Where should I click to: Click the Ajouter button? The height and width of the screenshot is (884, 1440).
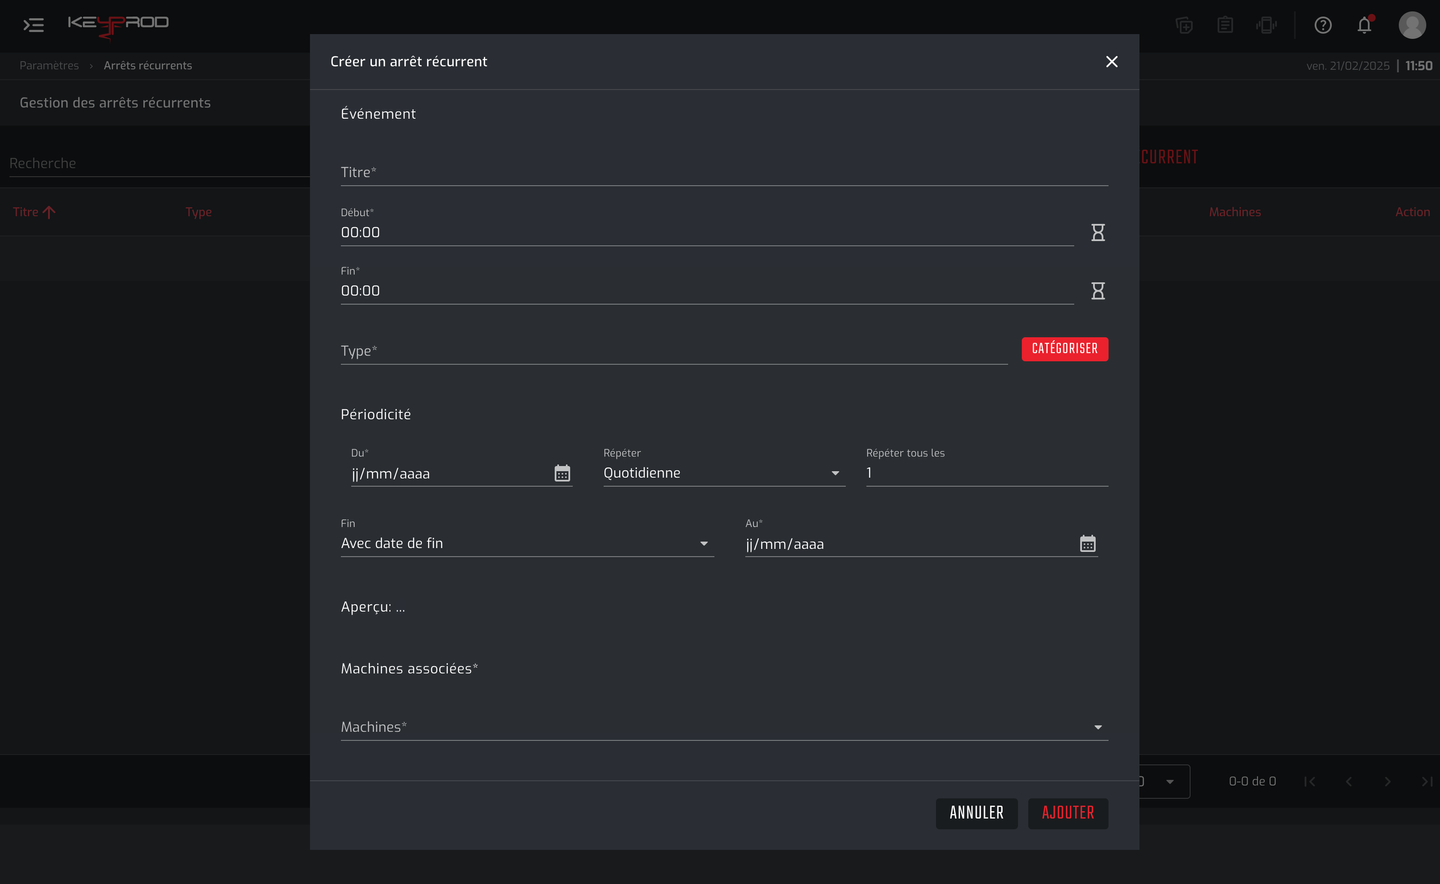point(1068,813)
